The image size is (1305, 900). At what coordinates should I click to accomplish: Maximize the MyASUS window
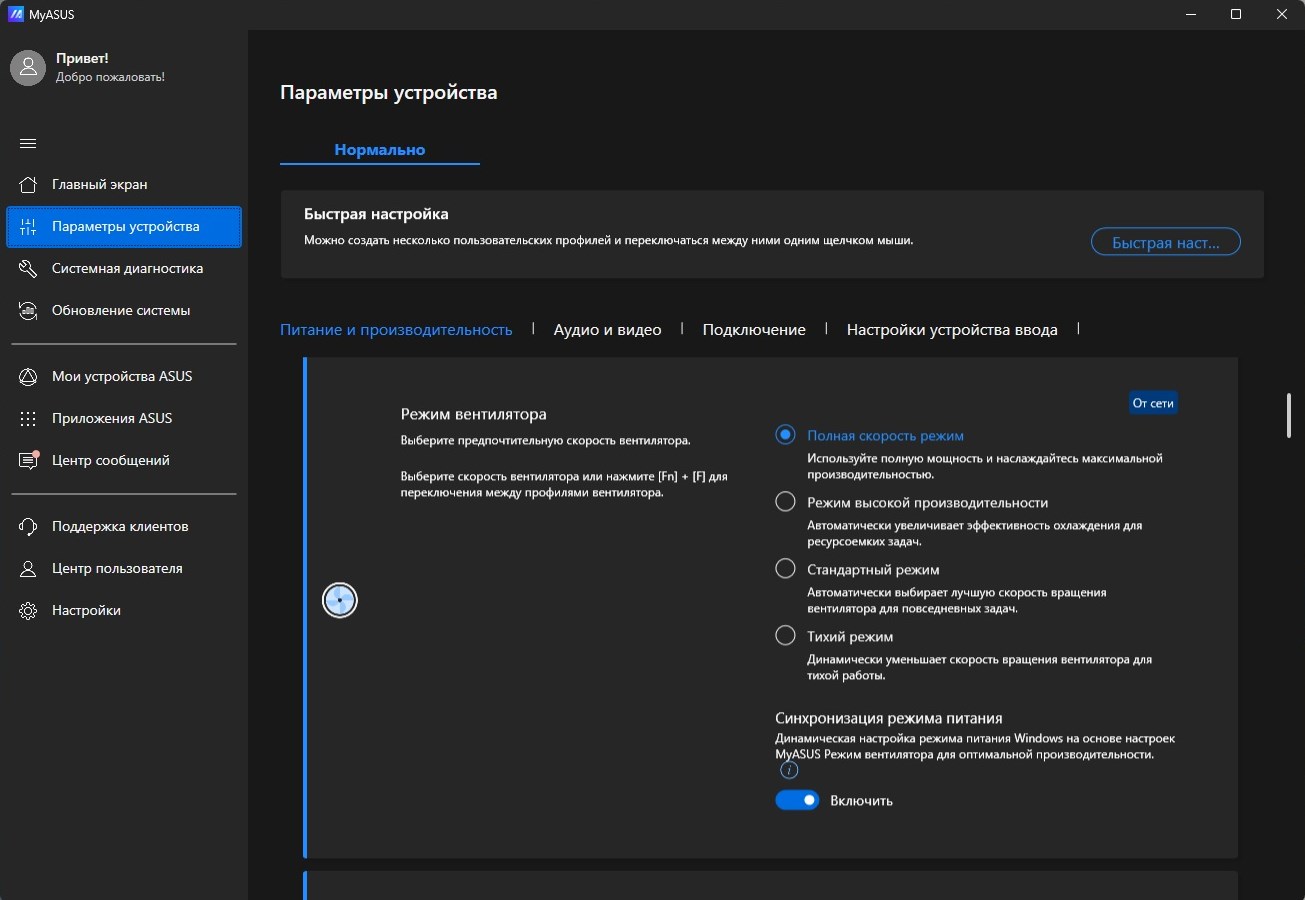[1236, 14]
